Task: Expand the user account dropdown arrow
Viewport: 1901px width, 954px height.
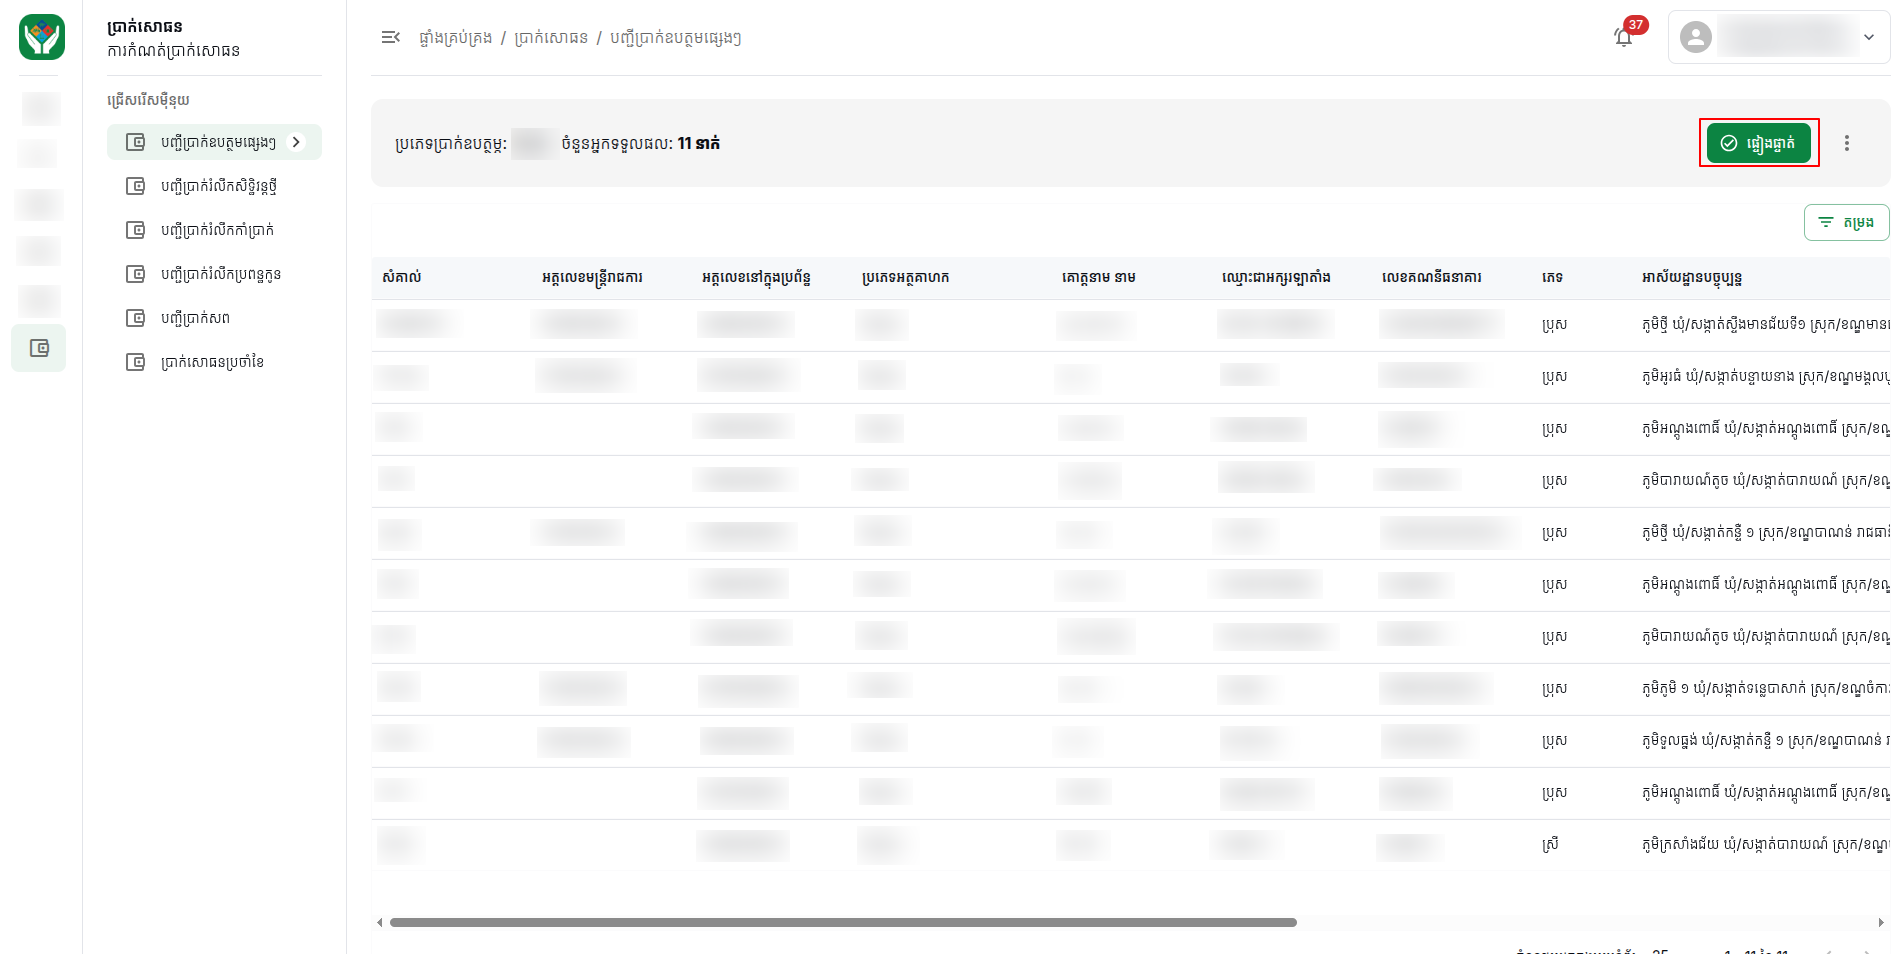Action: coord(1868,37)
